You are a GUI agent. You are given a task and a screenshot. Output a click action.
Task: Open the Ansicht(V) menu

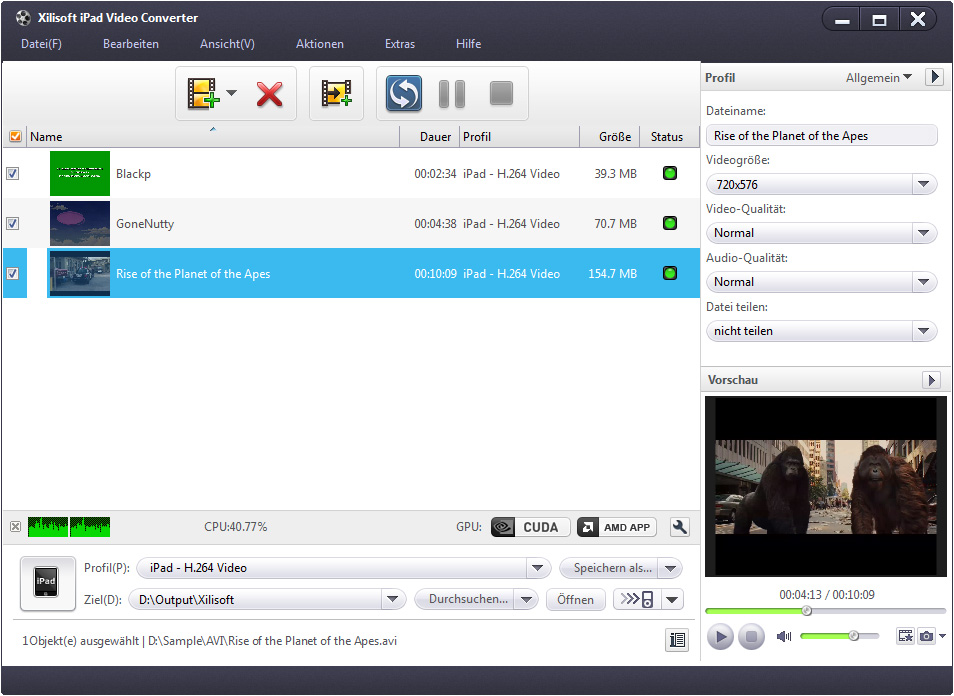[227, 44]
